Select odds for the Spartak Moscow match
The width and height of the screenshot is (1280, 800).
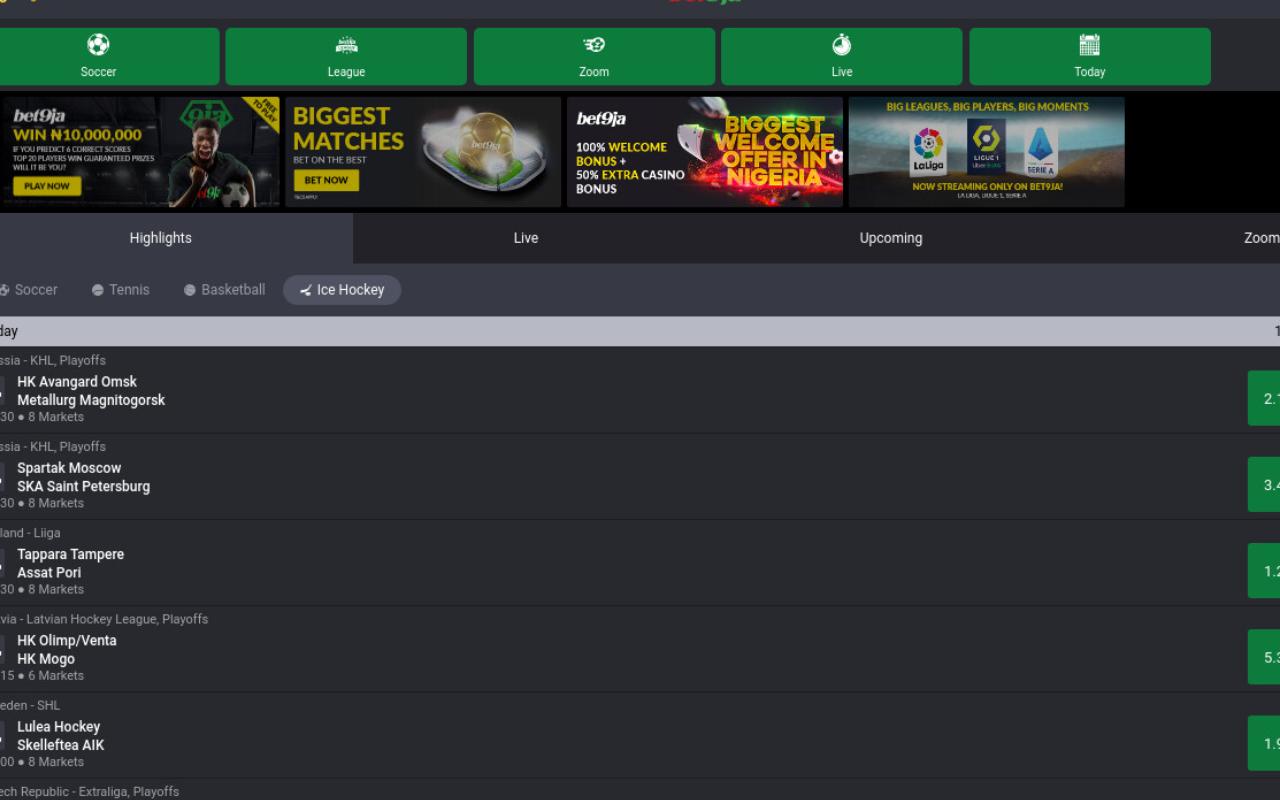pos(1264,484)
